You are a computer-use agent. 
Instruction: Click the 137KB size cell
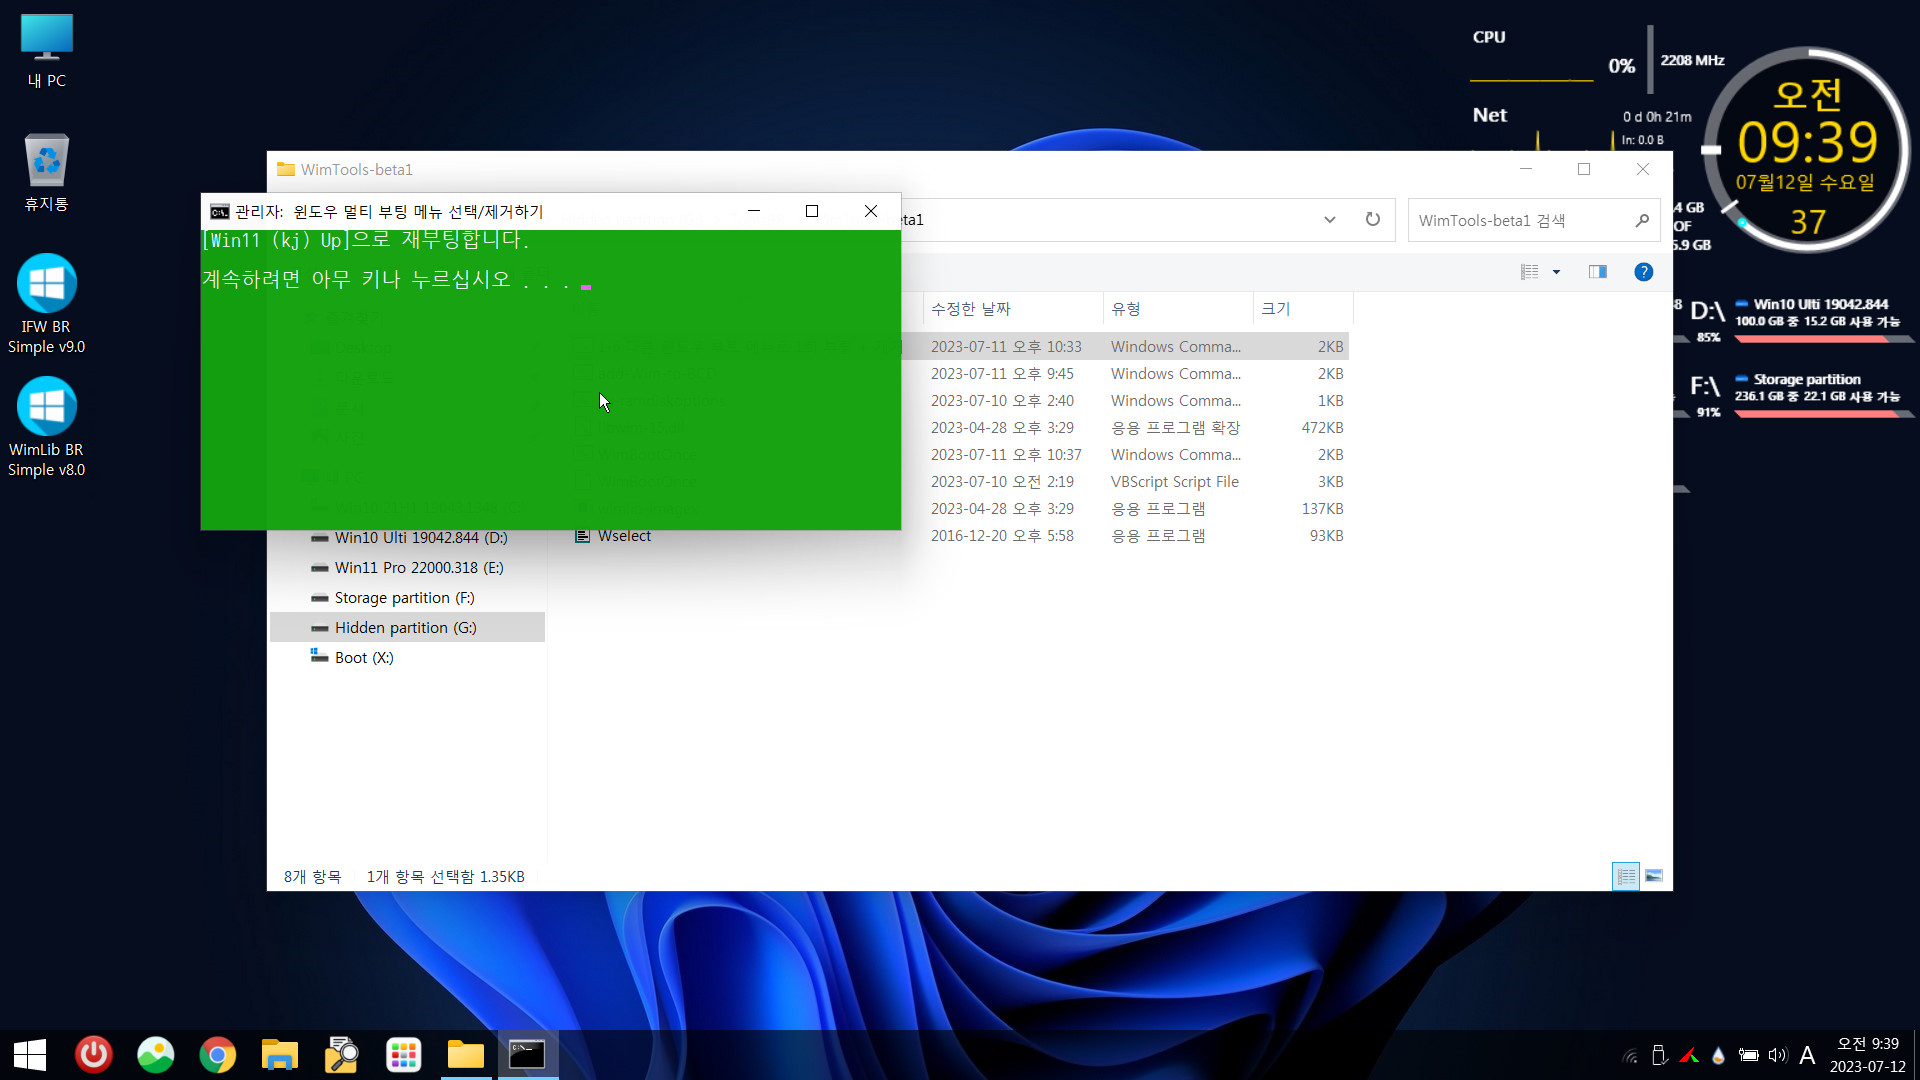pos(1322,509)
